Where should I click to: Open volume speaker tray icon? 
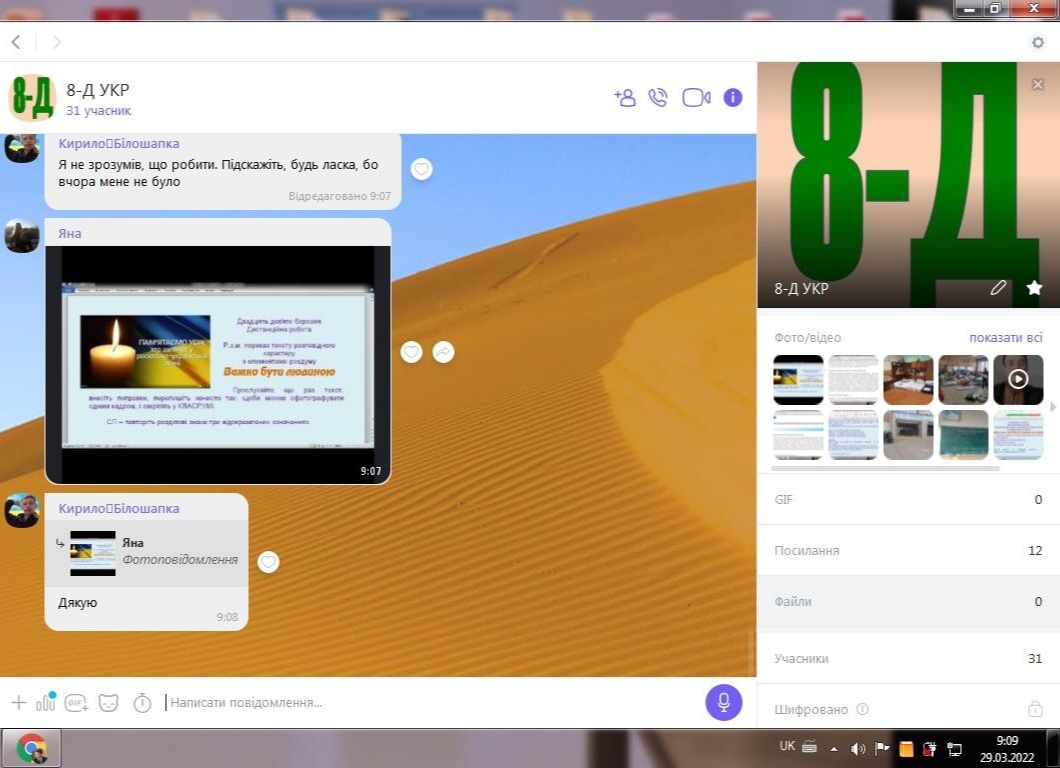tap(858, 748)
